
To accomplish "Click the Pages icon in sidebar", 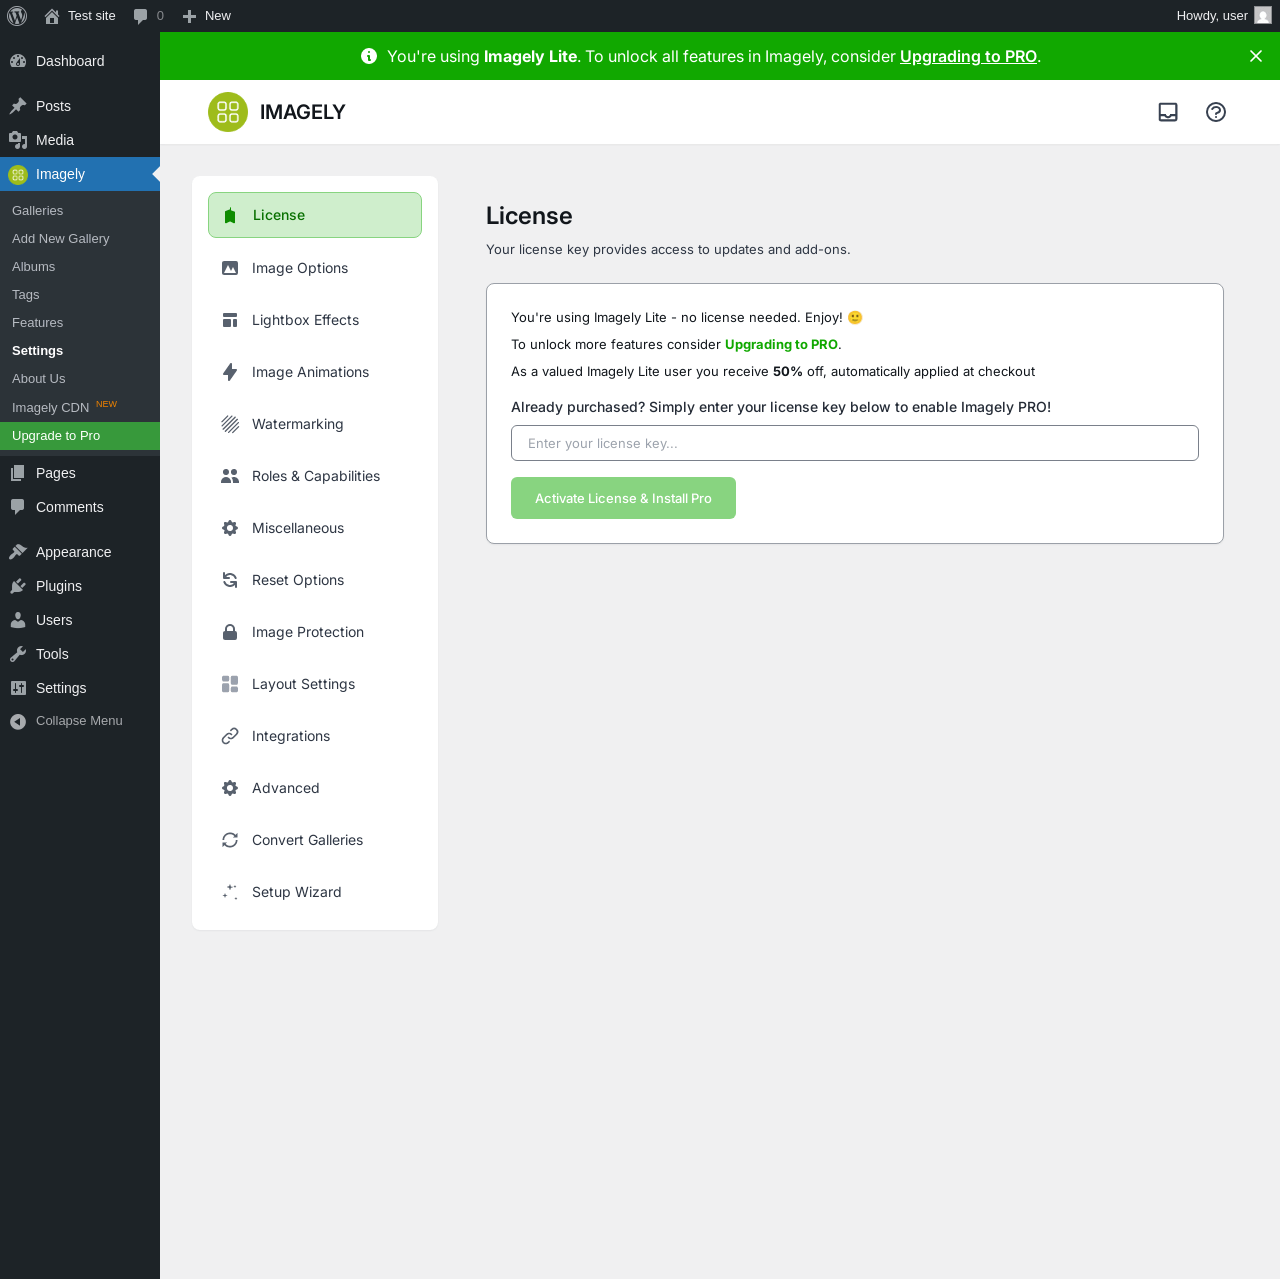I will point(18,473).
